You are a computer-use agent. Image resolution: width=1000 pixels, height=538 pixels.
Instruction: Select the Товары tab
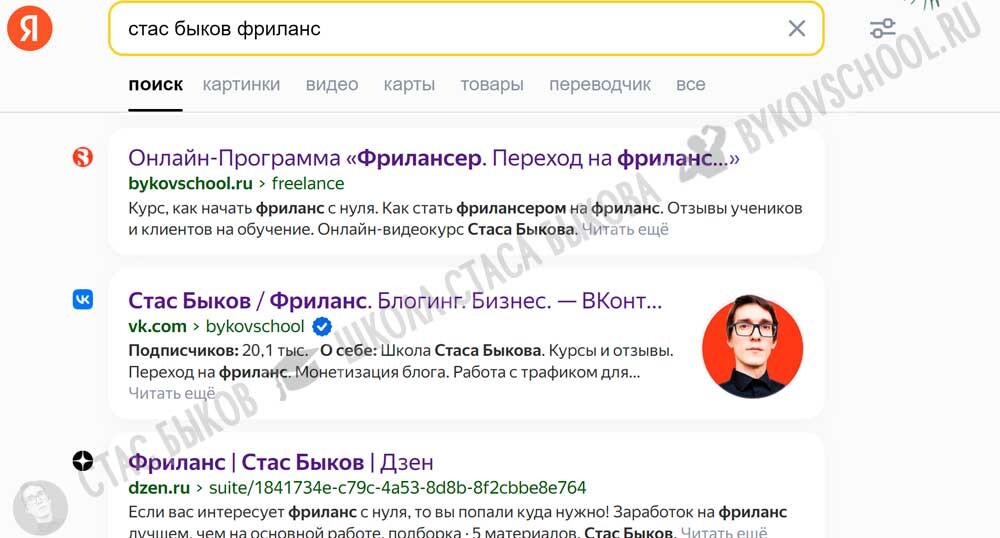pyautogui.click(x=492, y=84)
